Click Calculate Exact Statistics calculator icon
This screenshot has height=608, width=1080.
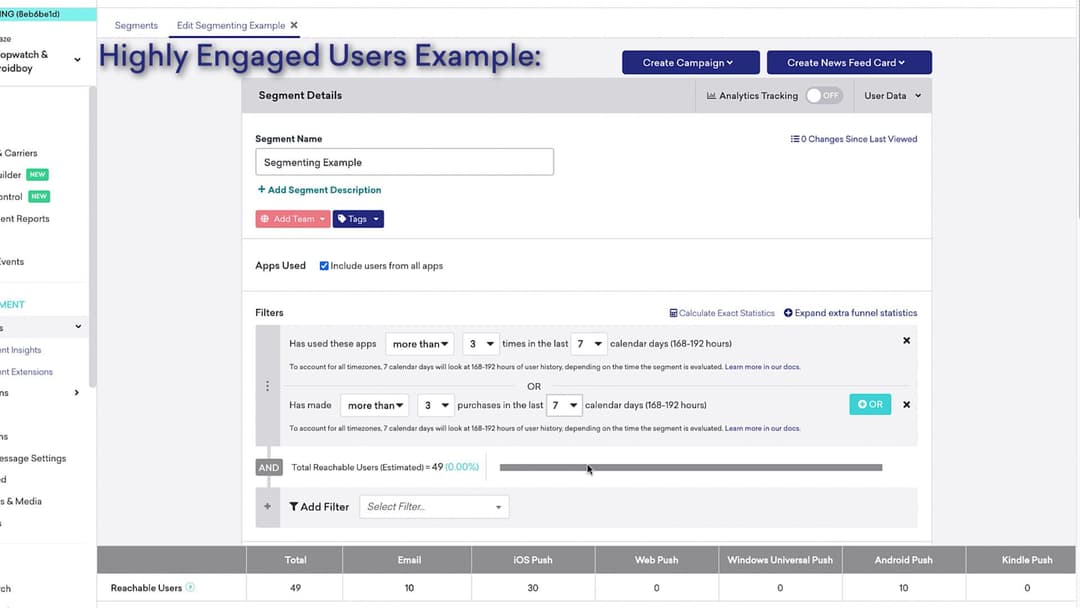pos(673,313)
